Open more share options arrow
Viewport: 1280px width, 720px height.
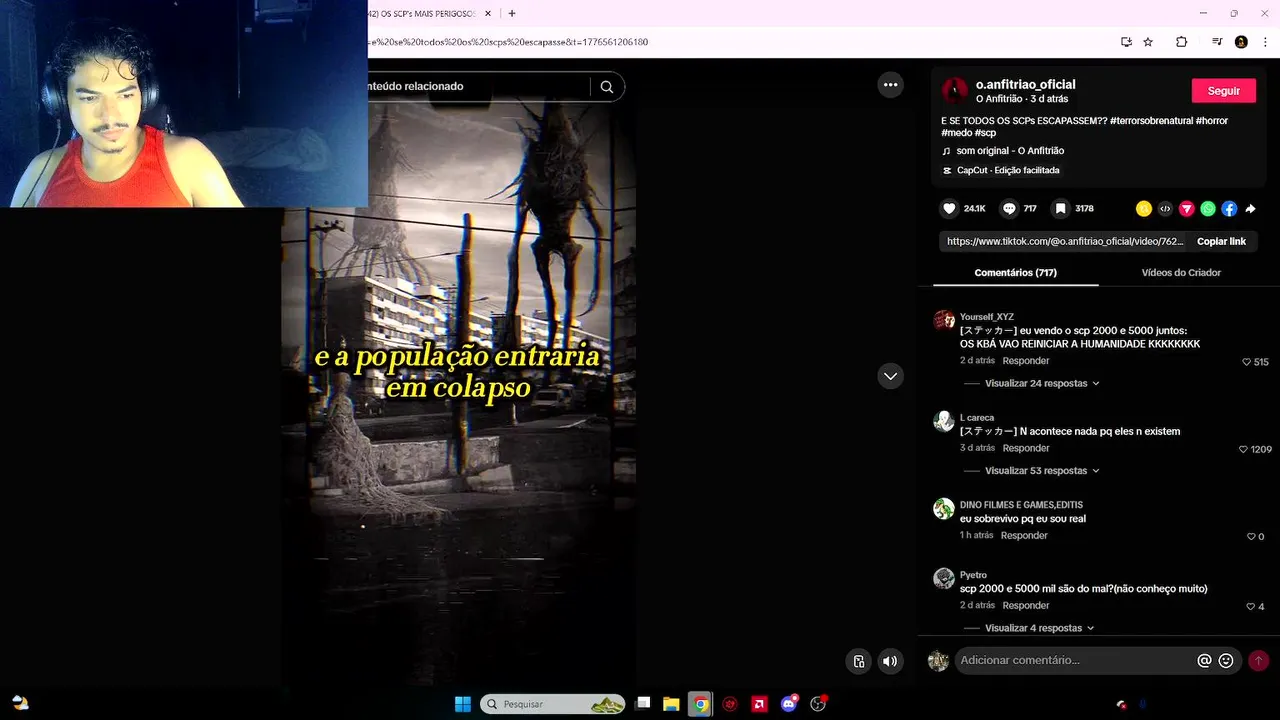click(1250, 209)
